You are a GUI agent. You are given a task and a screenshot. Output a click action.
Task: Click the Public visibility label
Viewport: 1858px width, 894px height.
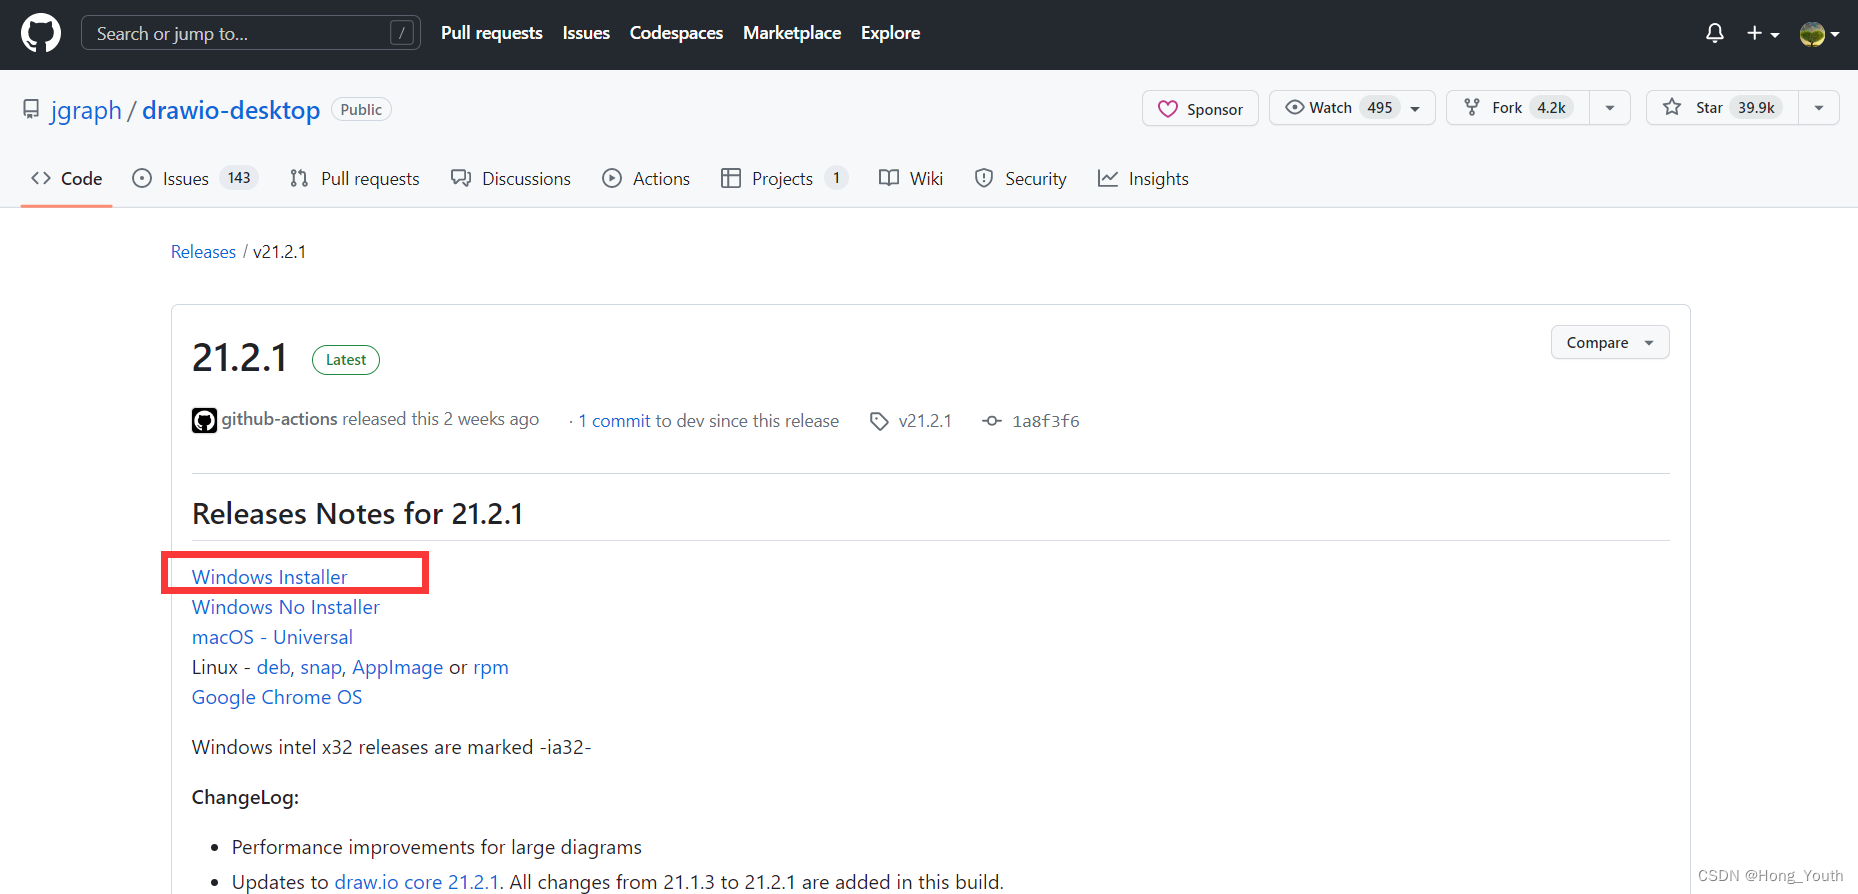click(x=361, y=109)
